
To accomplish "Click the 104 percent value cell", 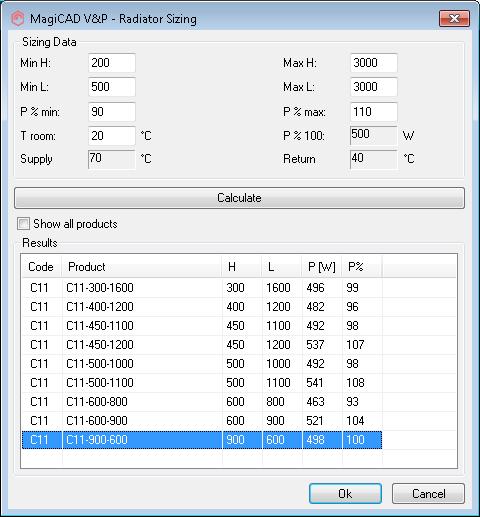I will pyautogui.click(x=362, y=421).
